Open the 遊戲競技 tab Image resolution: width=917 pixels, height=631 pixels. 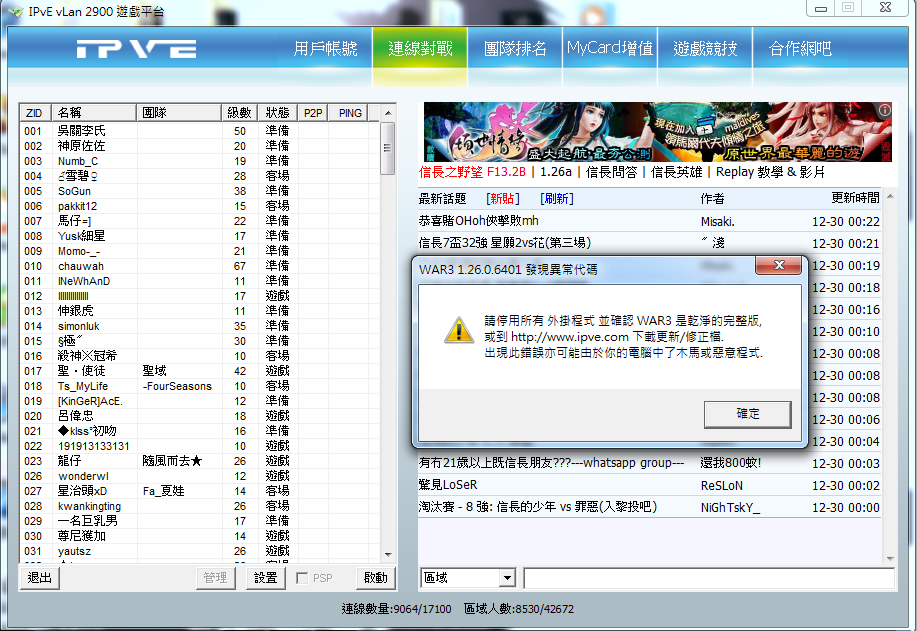[x=705, y=49]
